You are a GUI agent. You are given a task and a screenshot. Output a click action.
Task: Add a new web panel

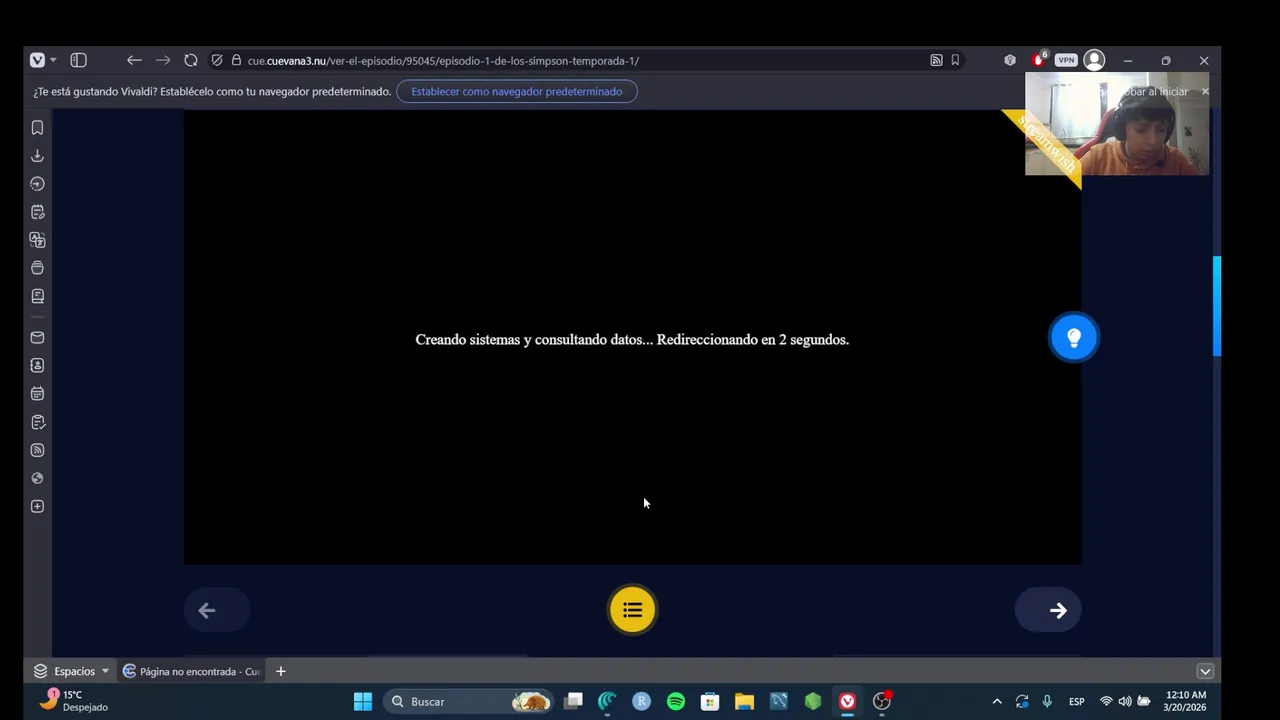[x=37, y=506]
